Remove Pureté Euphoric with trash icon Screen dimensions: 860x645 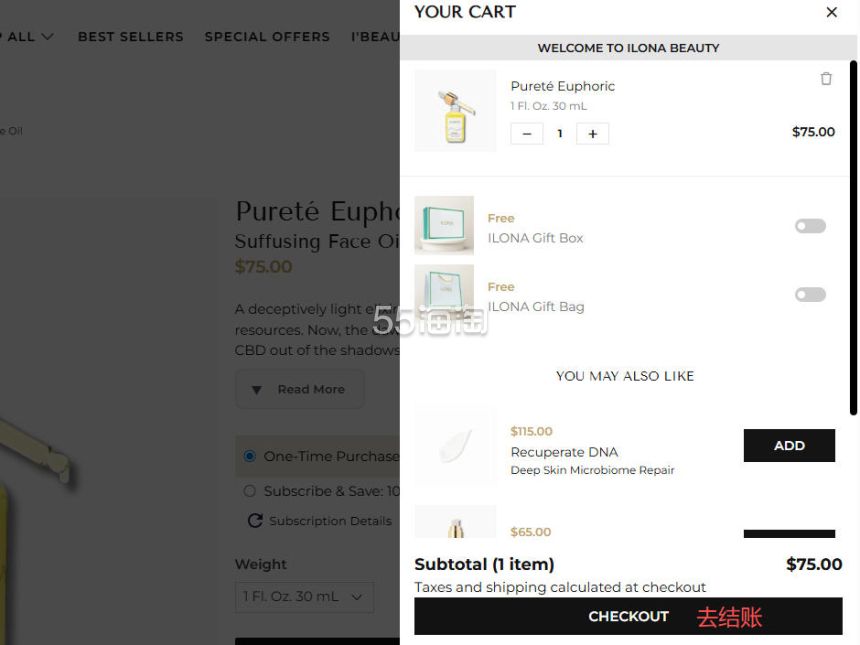tap(826, 79)
